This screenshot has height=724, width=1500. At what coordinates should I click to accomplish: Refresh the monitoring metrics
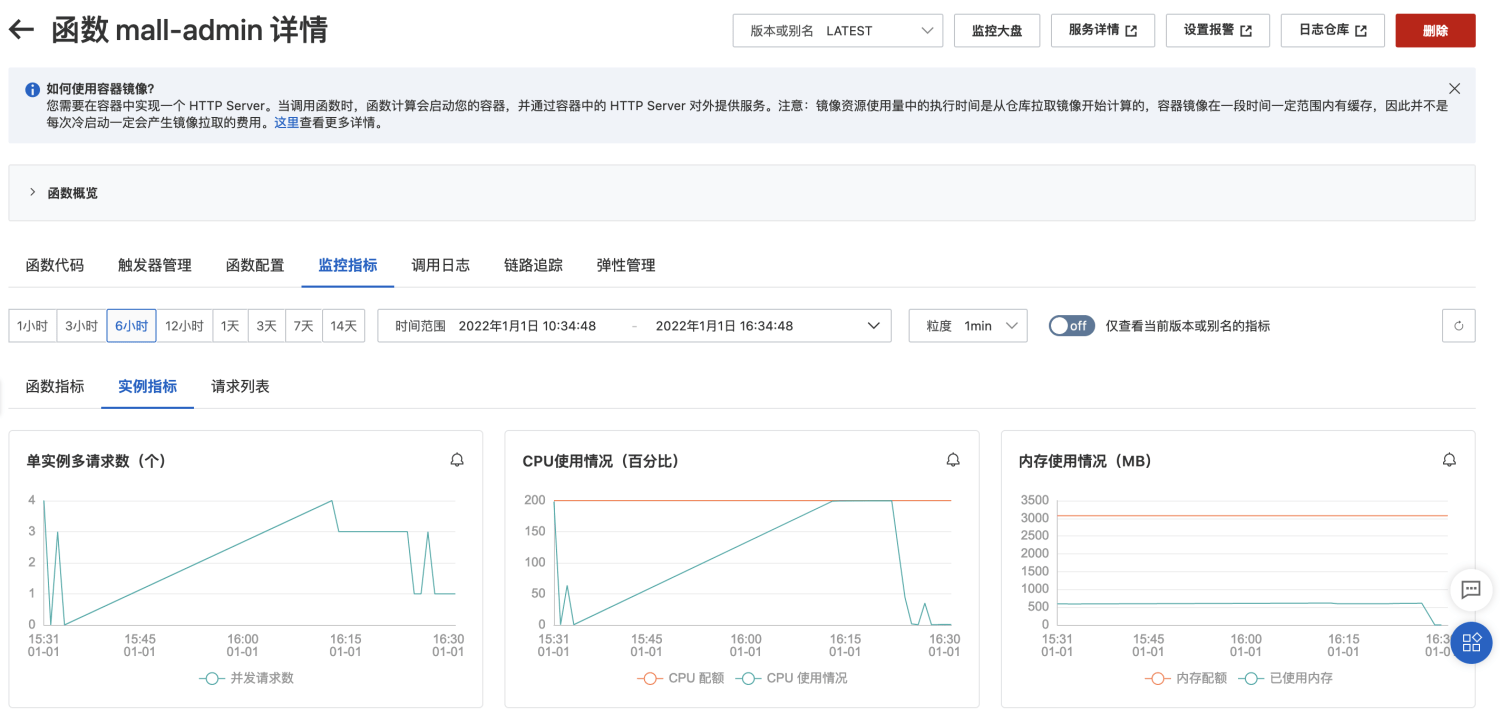click(1458, 325)
